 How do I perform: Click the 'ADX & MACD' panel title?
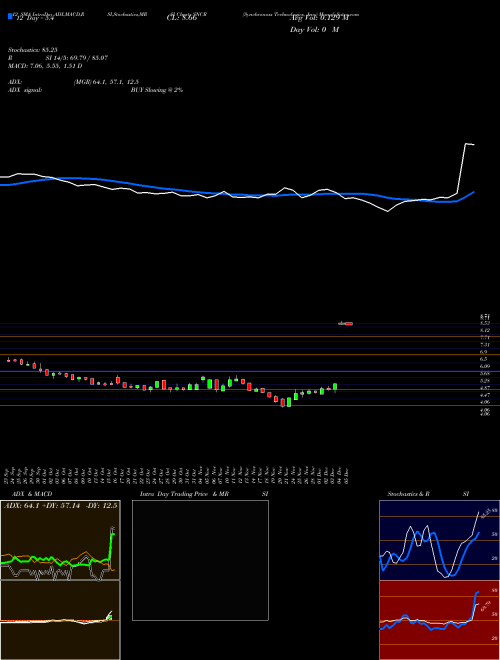click(32, 494)
